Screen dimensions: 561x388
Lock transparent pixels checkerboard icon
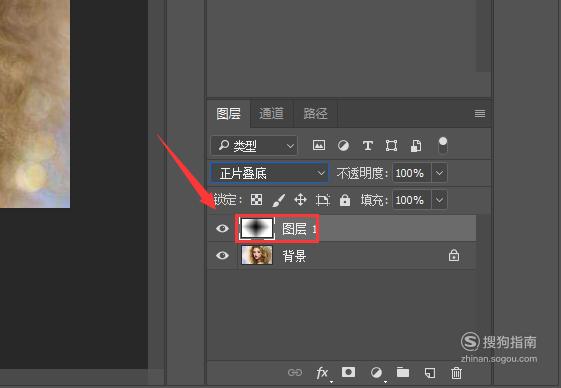point(256,200)
